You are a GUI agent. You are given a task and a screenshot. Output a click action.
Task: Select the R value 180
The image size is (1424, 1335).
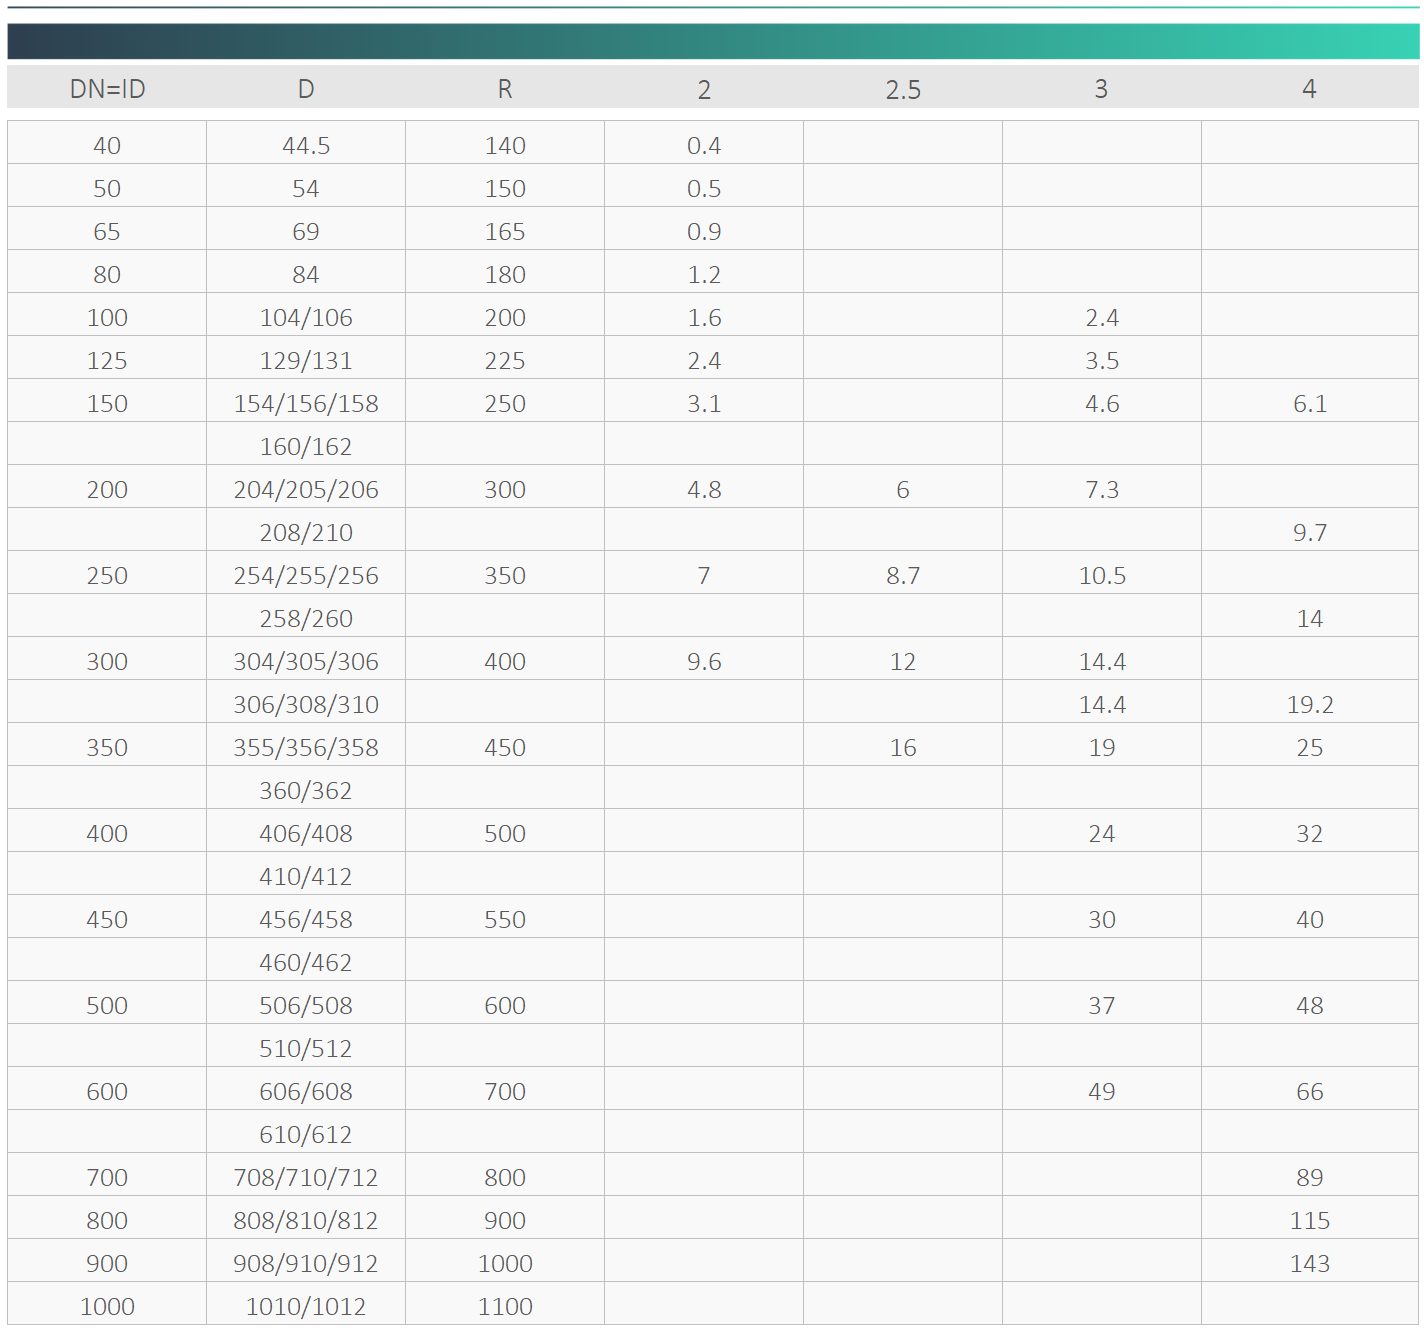505,275
